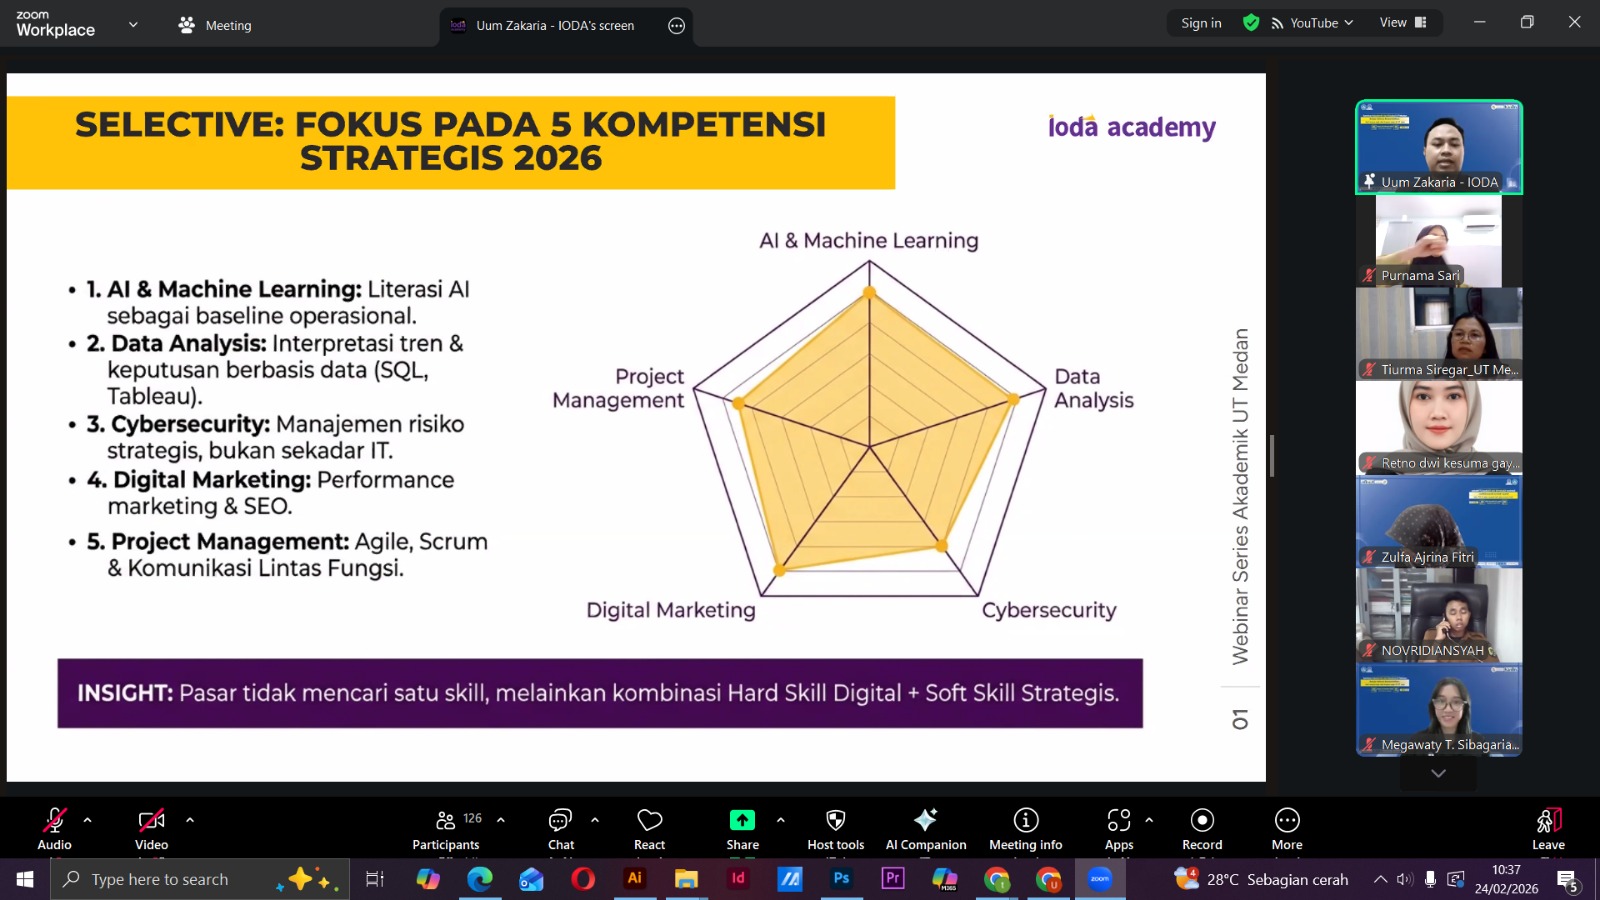Viewport: 1600px width, 900px height.
Task: Open the View layout menu
Action: [x=1403, y=23]
